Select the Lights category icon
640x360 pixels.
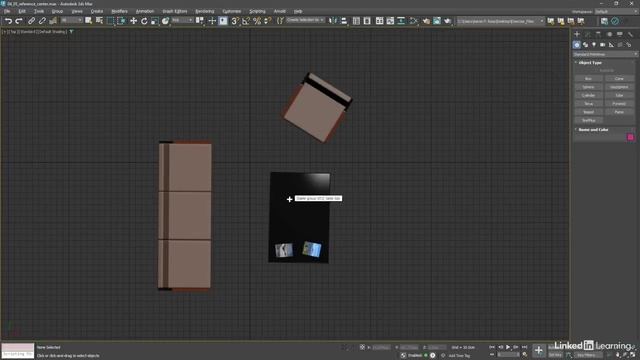tap(594, 44)
